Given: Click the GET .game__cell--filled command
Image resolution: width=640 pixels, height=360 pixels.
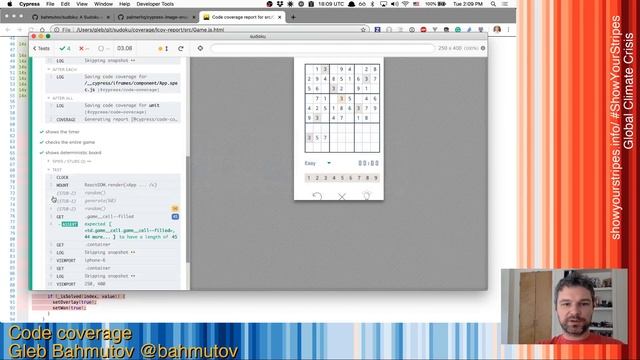Looking at the screenshot, I should 113,216.
